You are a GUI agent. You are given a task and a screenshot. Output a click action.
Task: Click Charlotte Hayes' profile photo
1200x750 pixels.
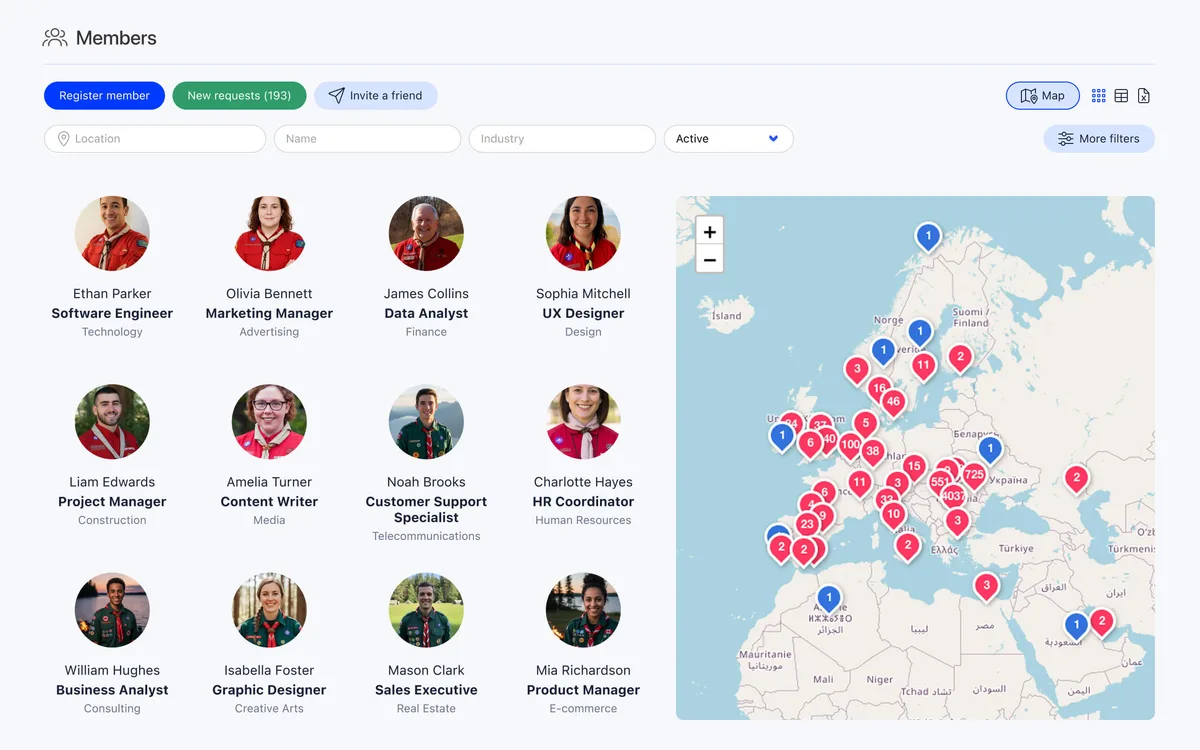point(583,421)
